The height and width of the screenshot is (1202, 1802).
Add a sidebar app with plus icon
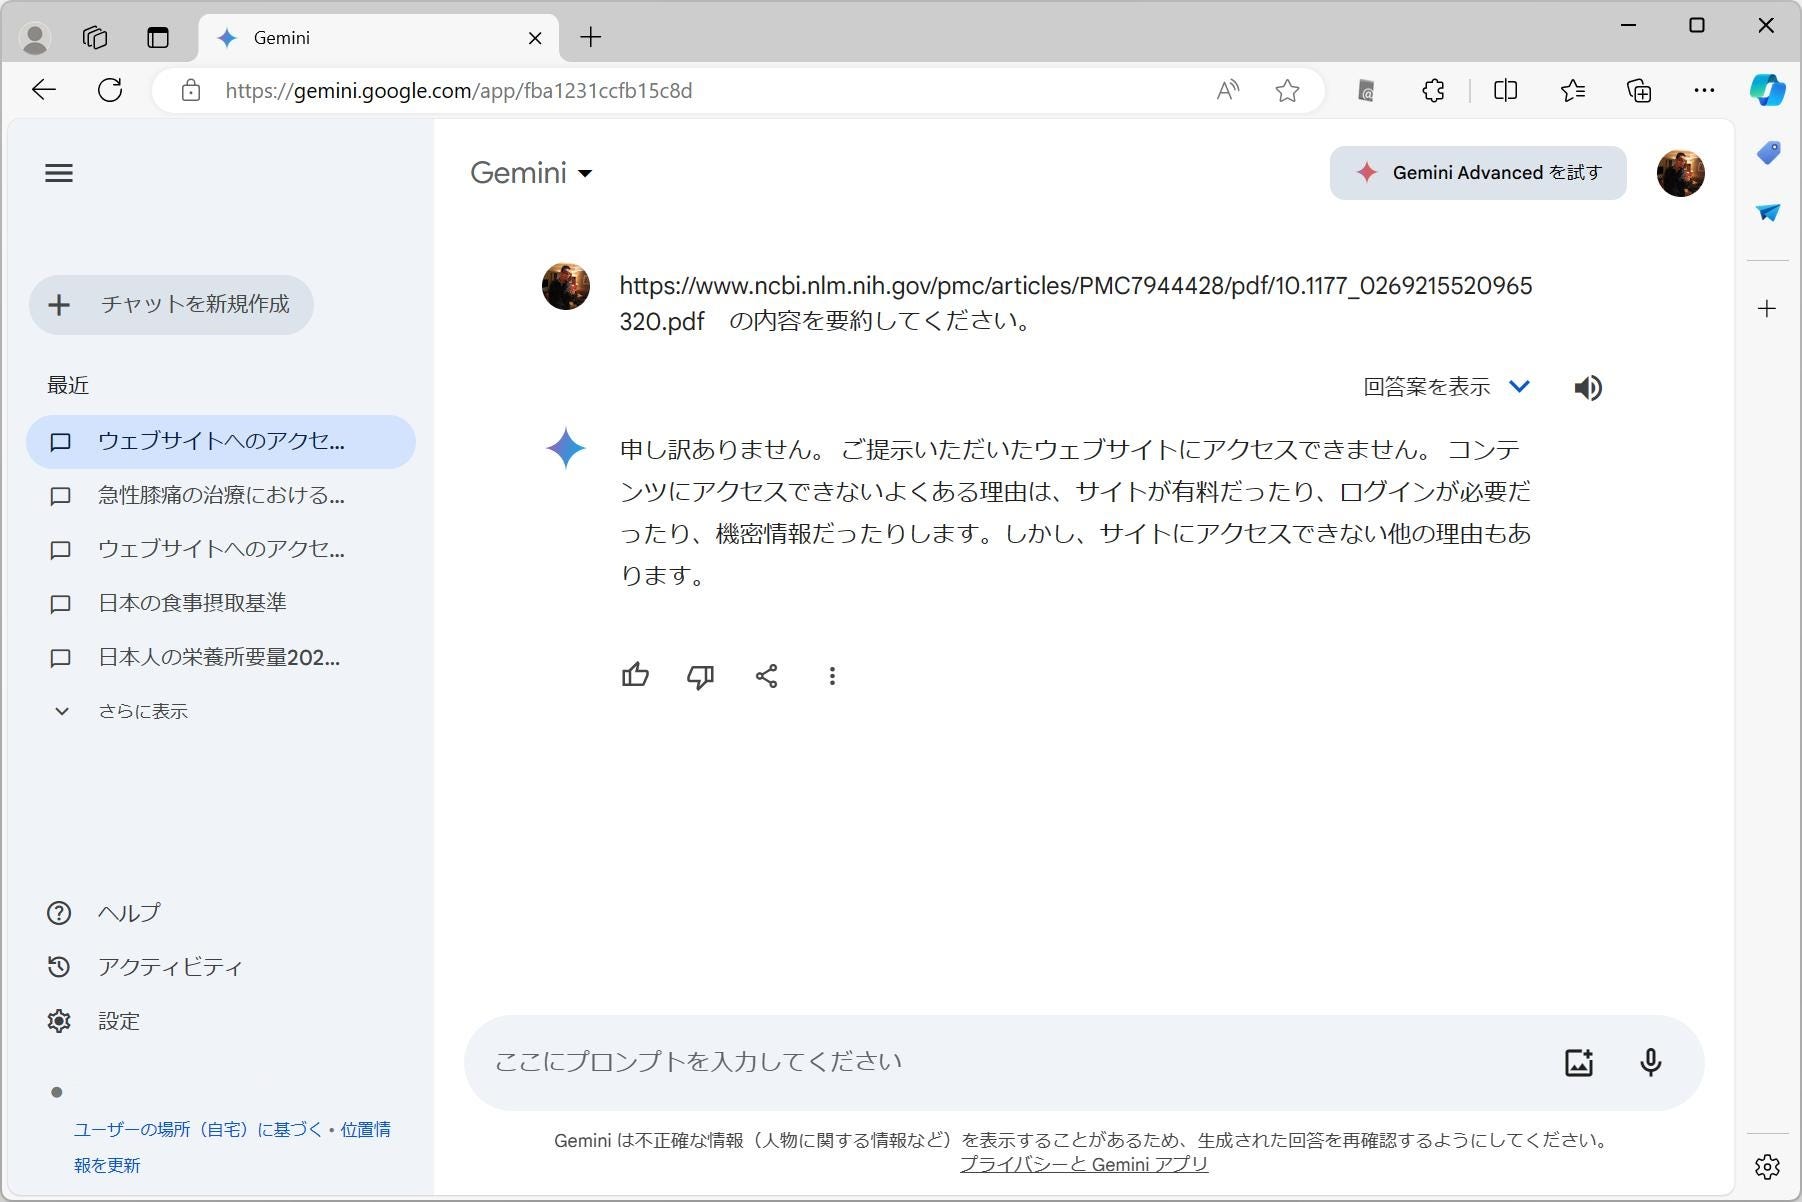pyautogui.click(x=1767, y=309)
